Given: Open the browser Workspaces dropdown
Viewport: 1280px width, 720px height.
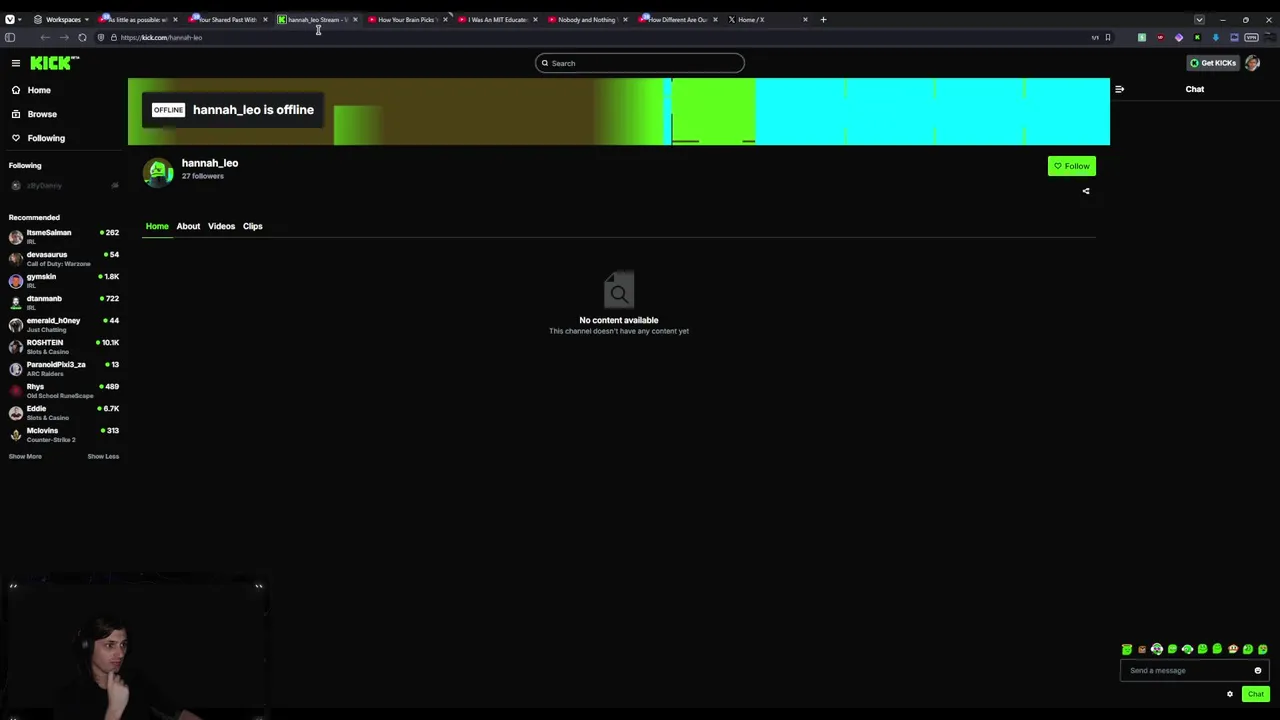Looking at the screenshot, I should 61,19.
